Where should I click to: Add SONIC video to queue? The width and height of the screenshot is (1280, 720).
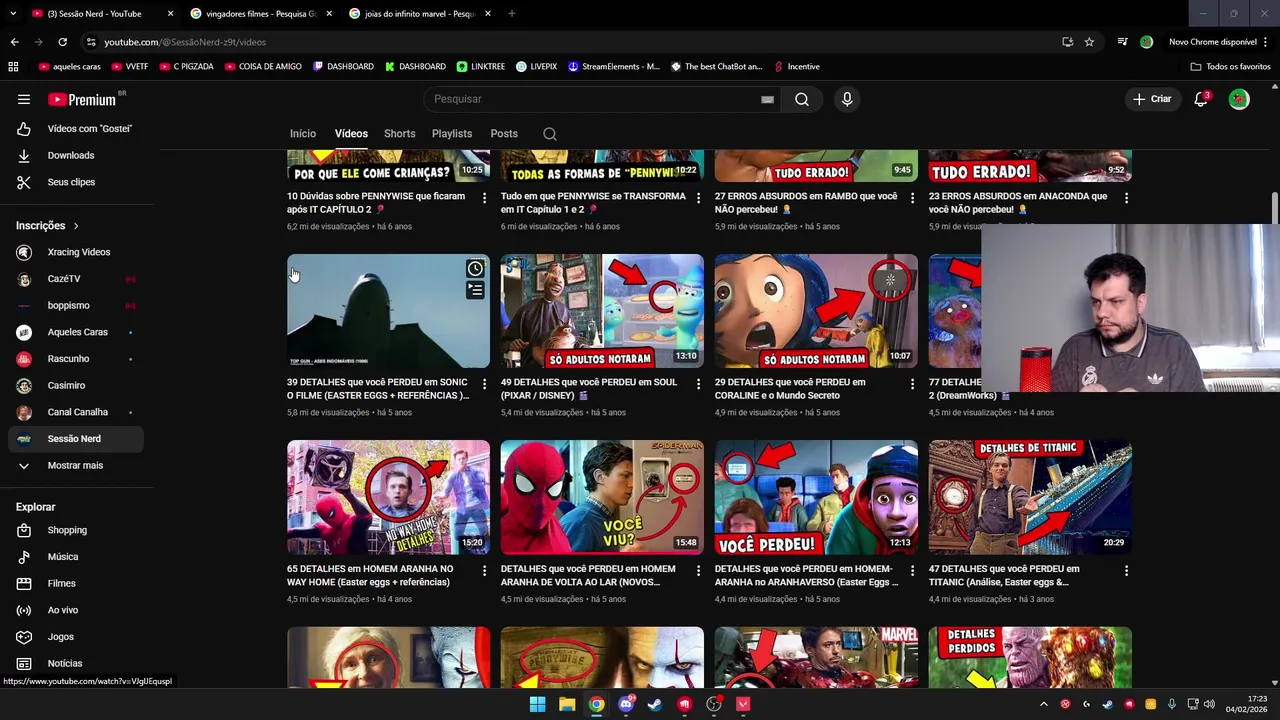(475, 290)
